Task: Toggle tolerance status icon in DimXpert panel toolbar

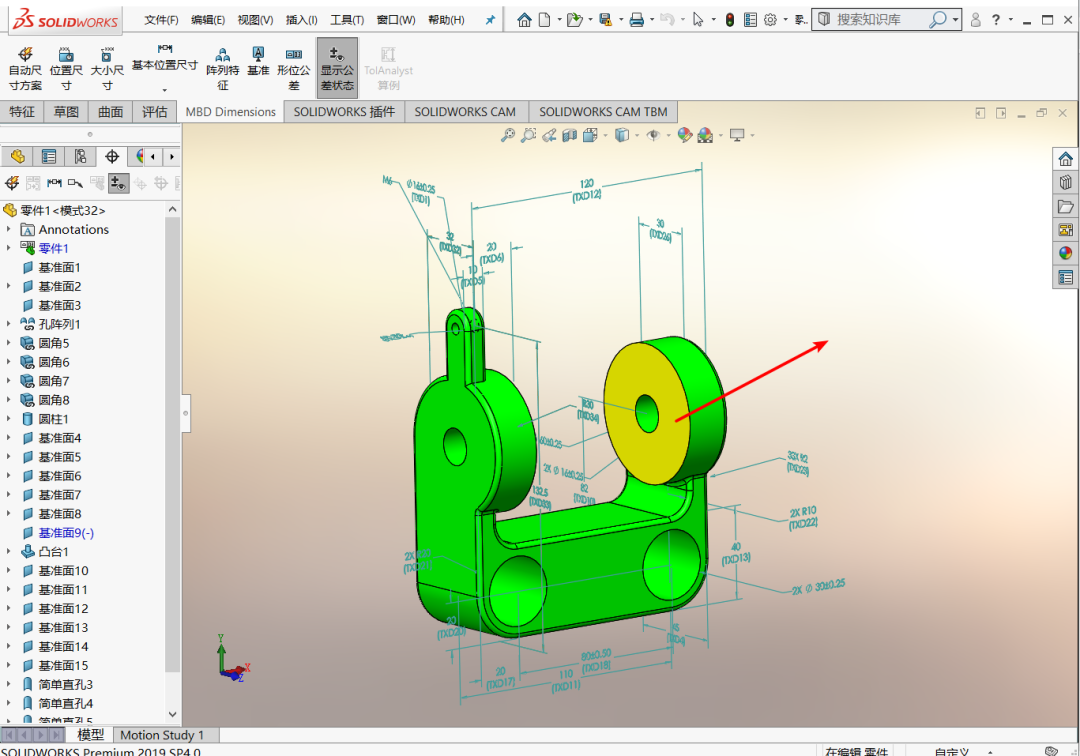Action: tap(118, 183)
